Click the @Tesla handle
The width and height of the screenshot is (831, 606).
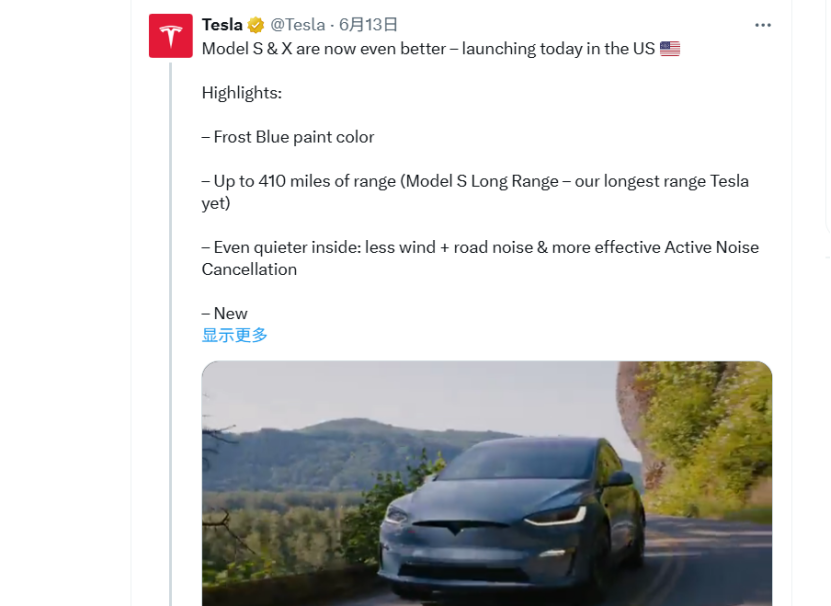[298, 25]
